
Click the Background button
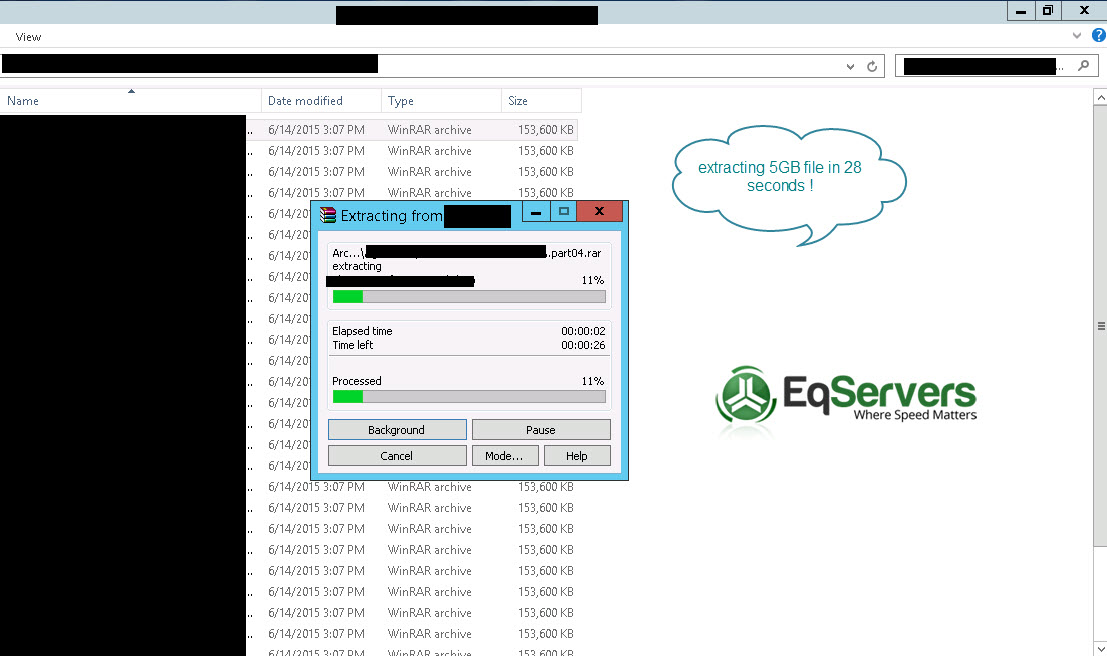tap(397, 429)
